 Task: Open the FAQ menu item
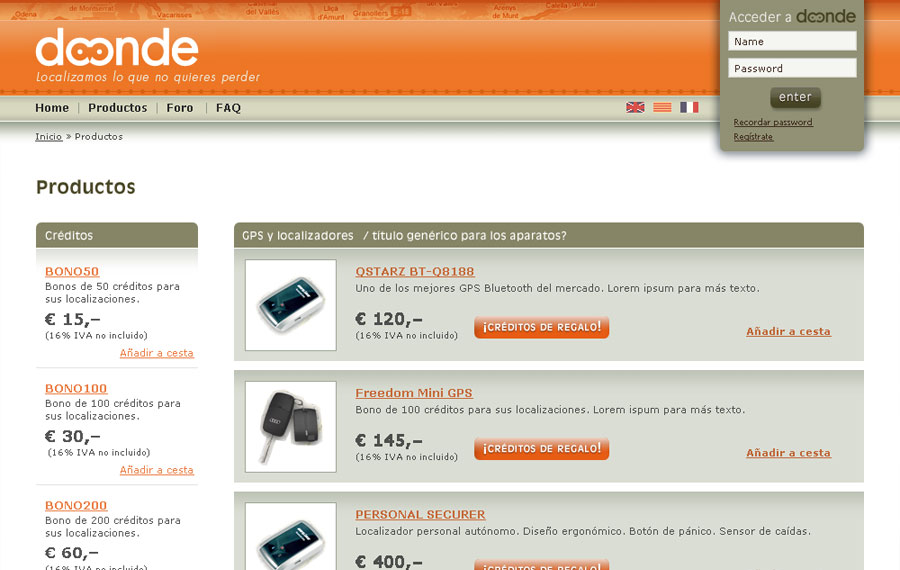228,108
